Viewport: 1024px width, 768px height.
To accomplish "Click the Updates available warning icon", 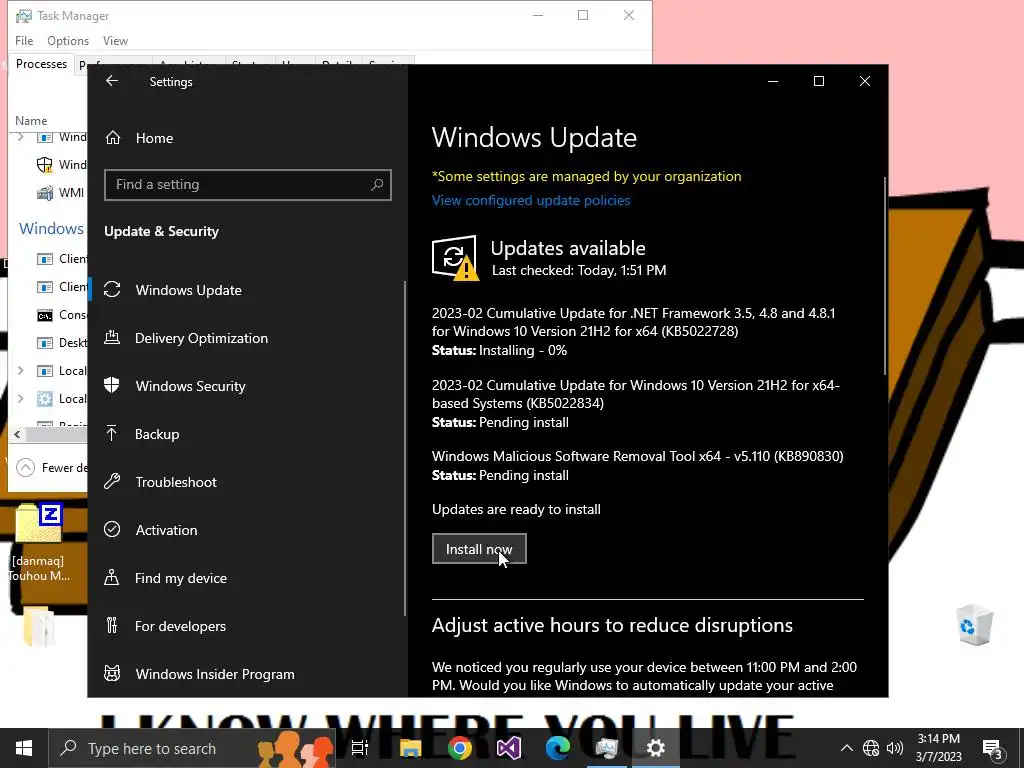I will 455,258.
